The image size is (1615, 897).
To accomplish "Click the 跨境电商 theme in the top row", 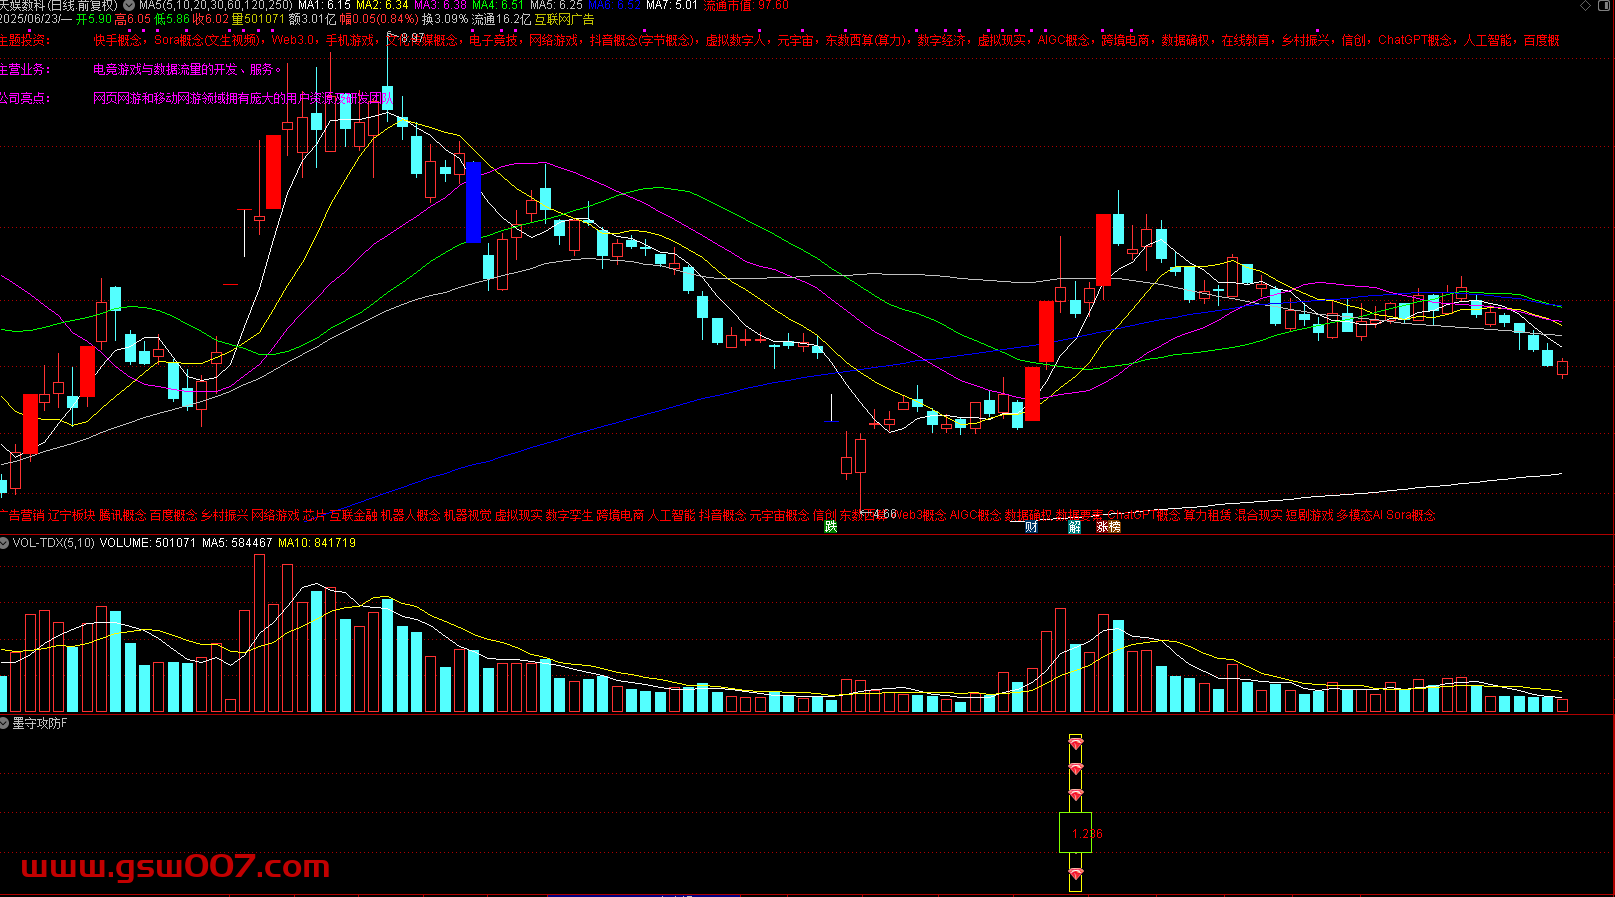I will [1125, 41].
